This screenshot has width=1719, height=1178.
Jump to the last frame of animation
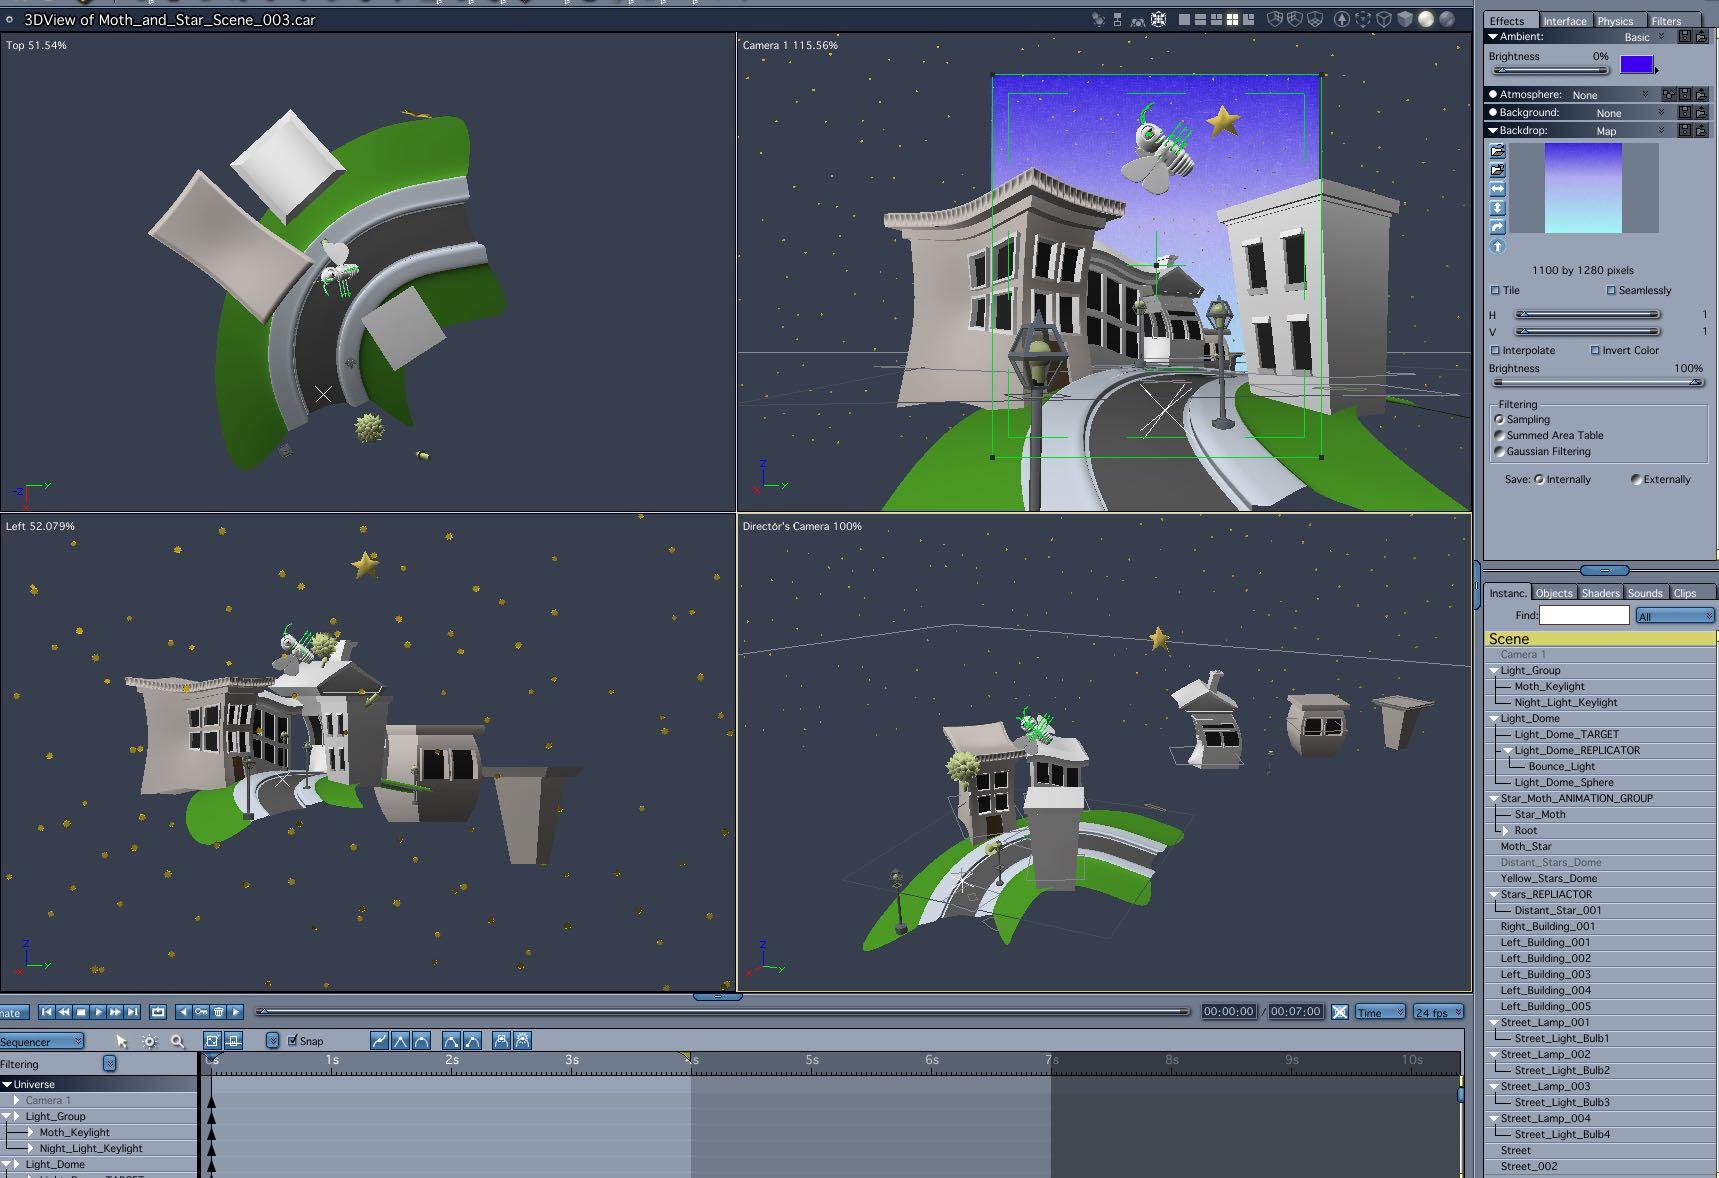pos(132,1012)
